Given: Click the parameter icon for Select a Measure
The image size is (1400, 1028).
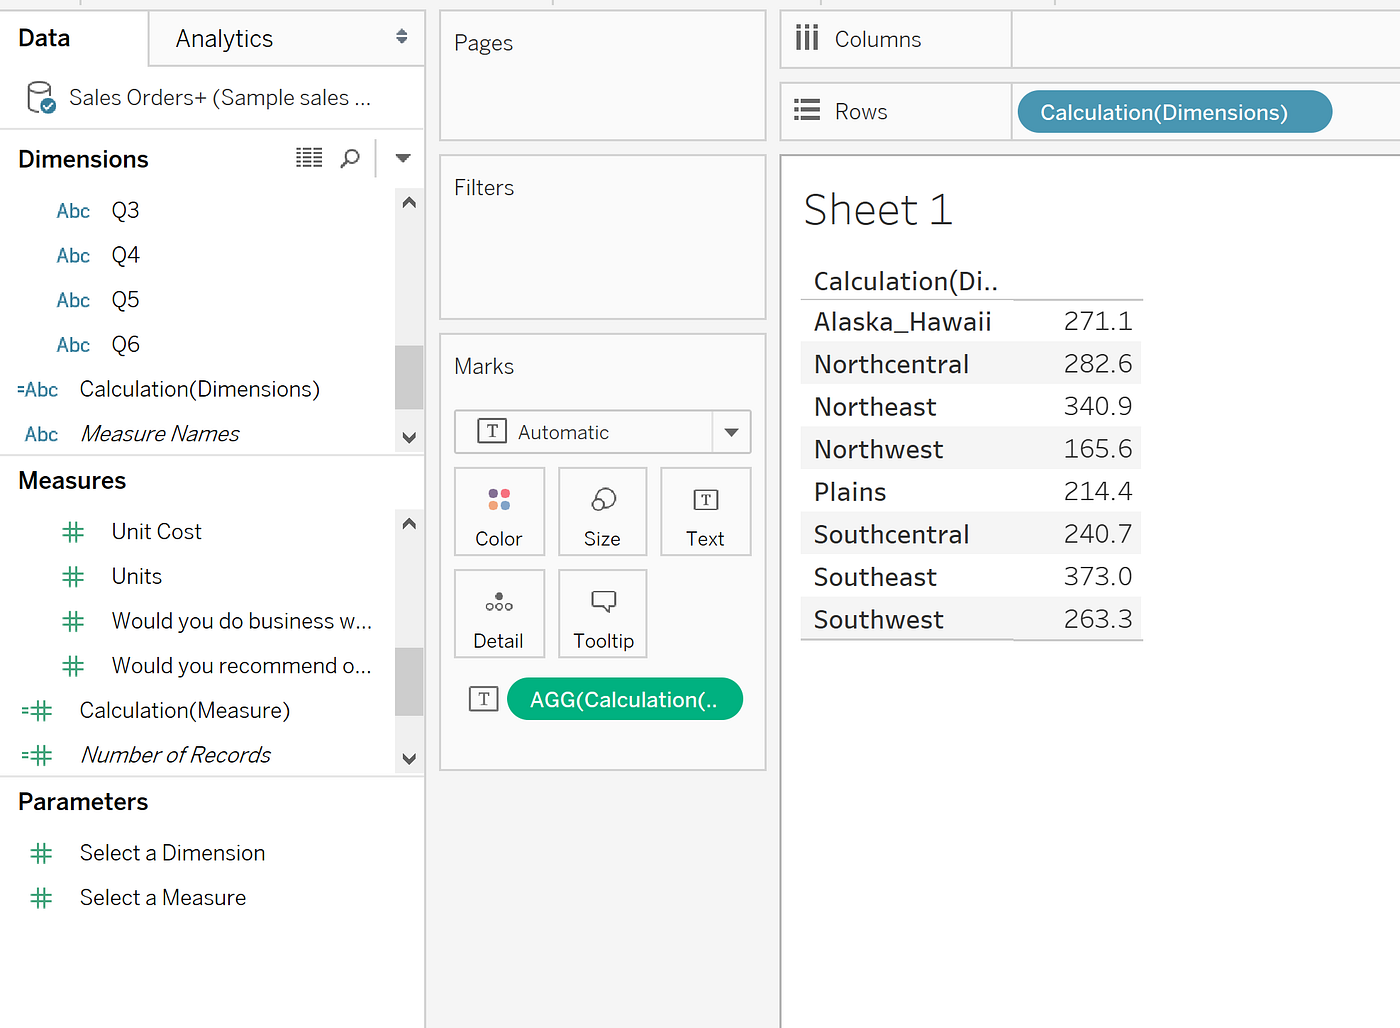Looking at the screenshot, I should [40, 897].
